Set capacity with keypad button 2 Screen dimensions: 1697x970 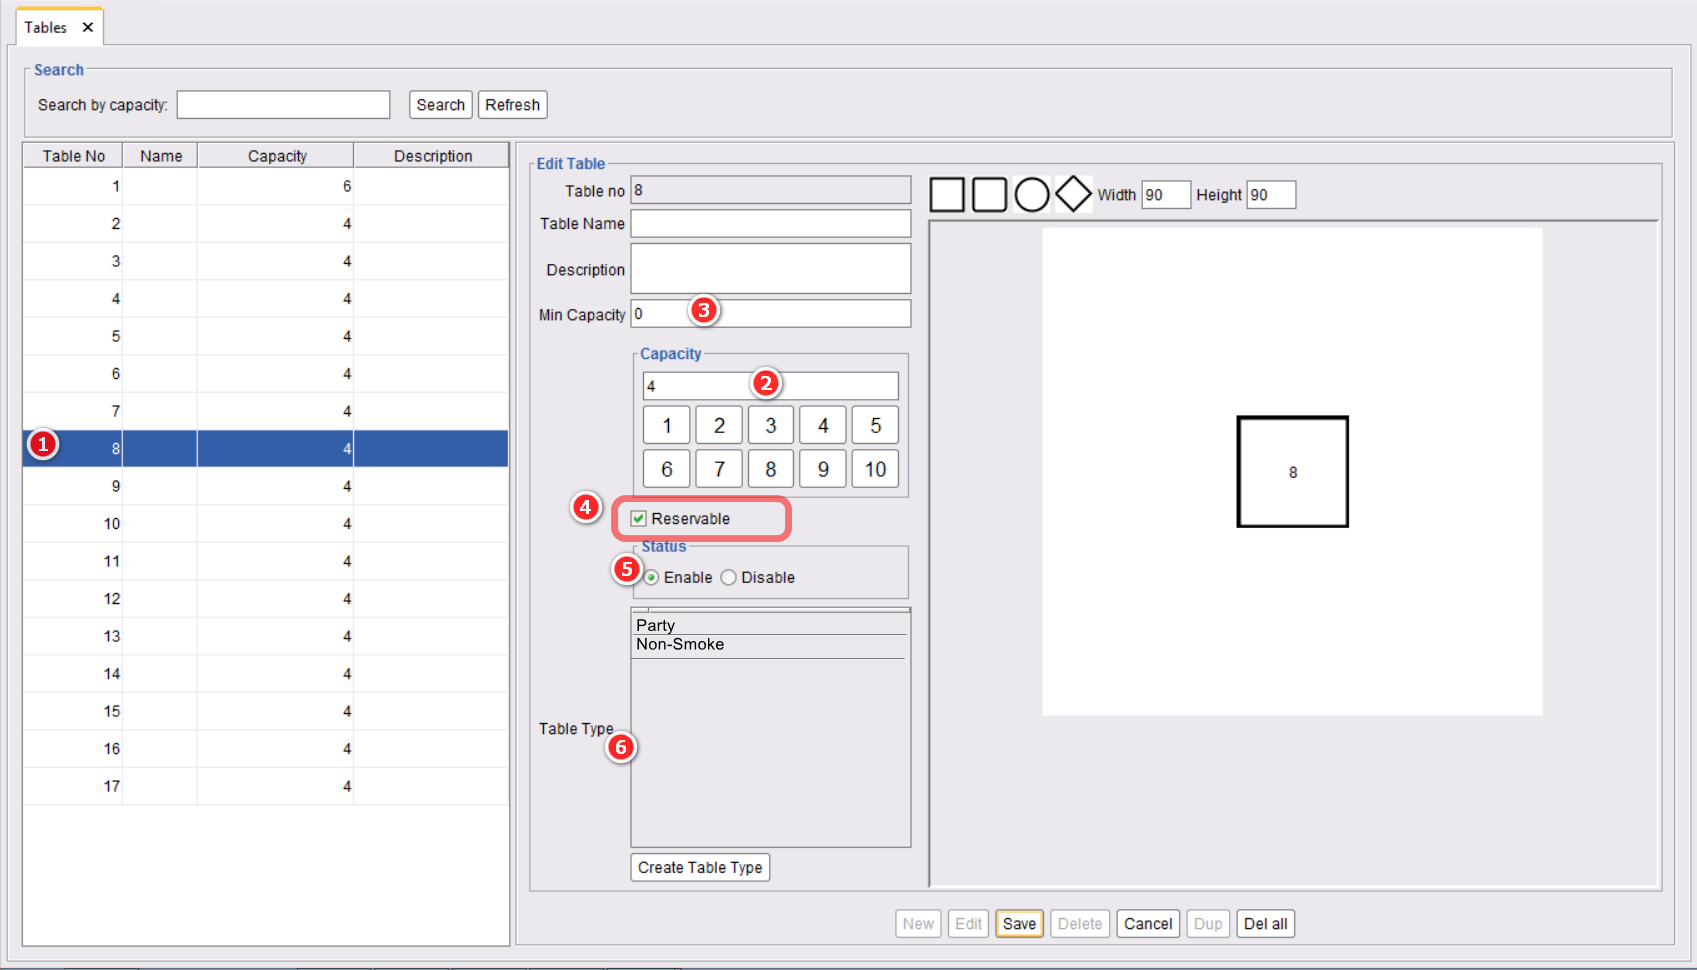719,425
